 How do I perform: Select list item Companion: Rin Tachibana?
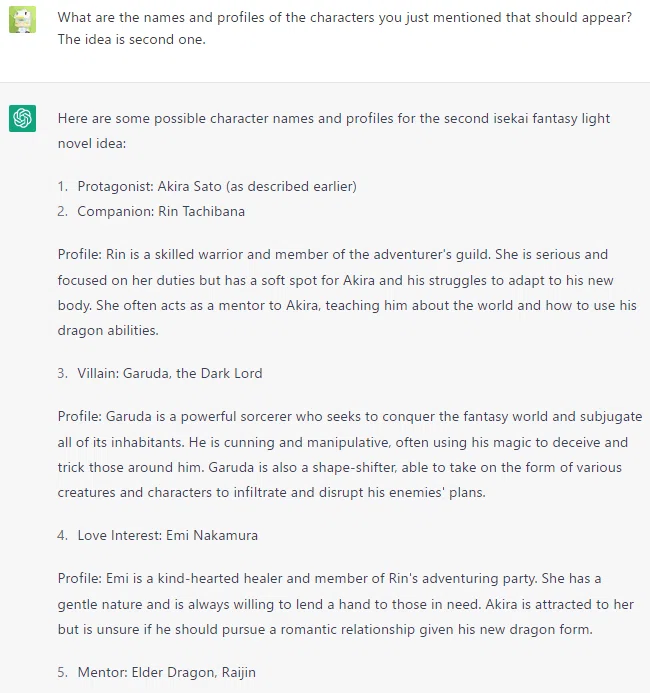[161, 211]
